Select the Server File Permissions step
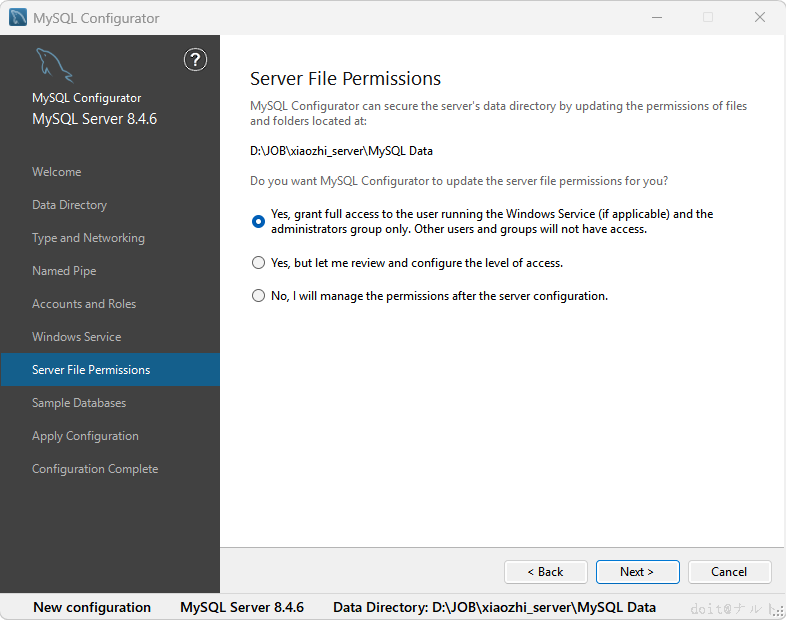This screenshot has height=620, width=786. tap(91, 370)
